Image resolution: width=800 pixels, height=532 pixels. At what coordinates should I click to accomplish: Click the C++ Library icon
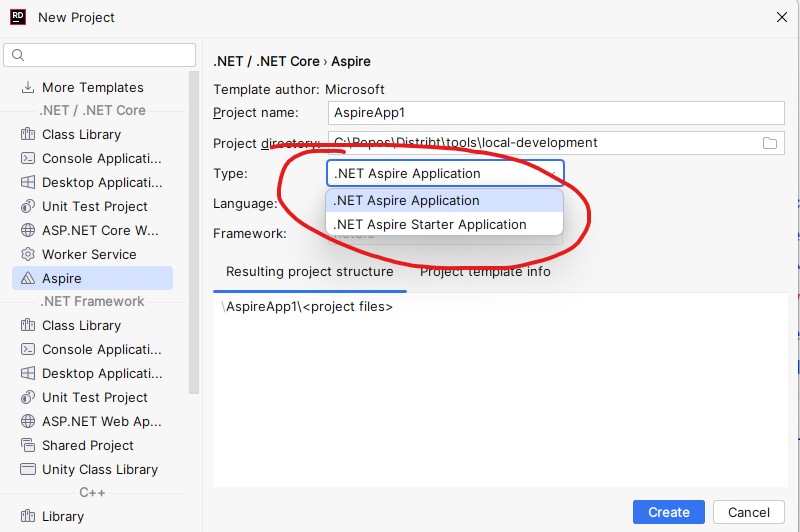[28, 516]
